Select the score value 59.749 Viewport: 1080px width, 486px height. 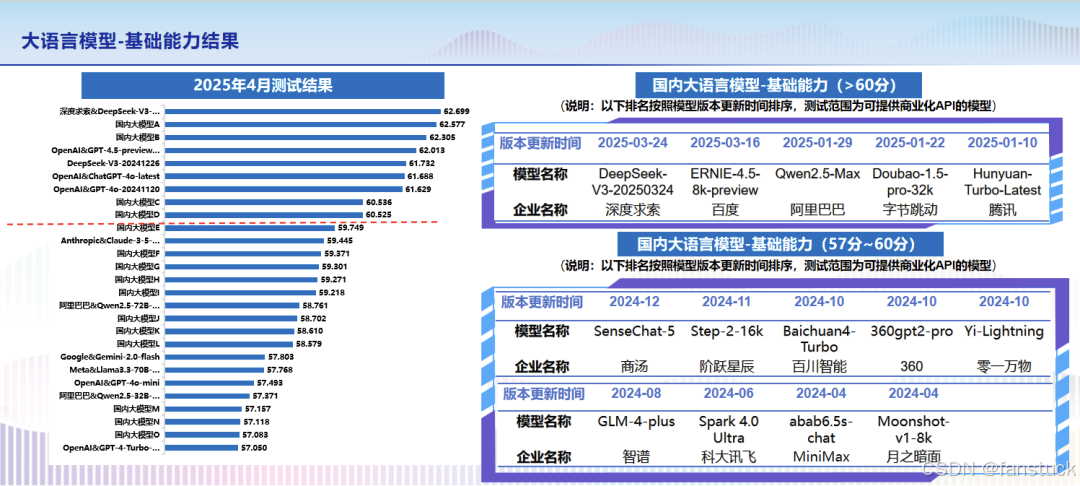(351, 227)
